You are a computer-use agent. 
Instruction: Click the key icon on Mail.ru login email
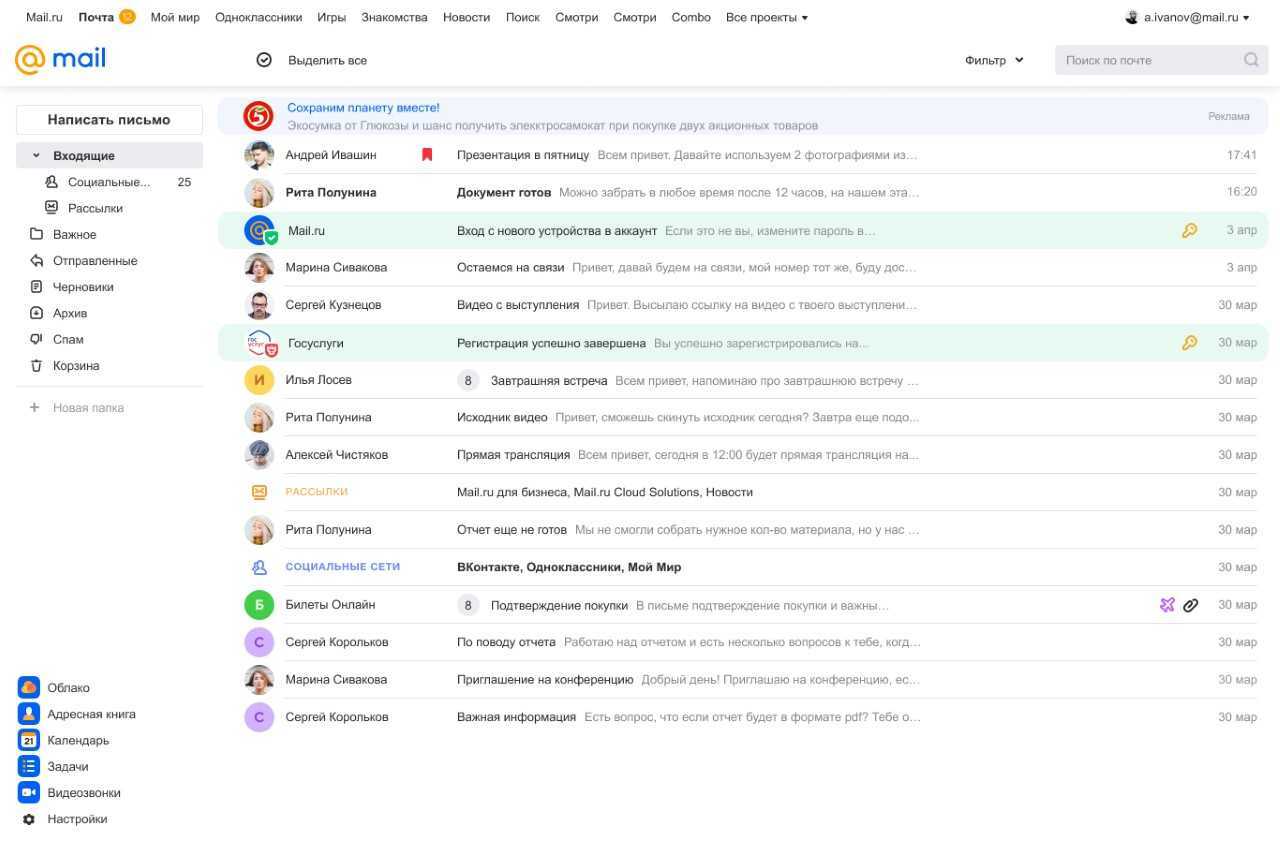click(x=1189, y=230)
